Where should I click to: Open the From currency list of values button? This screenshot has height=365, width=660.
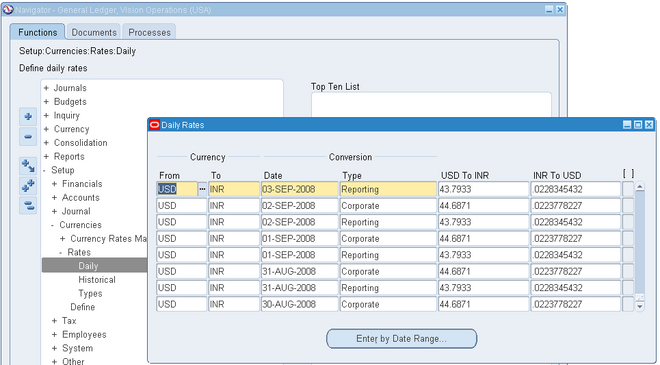point(202,189)
